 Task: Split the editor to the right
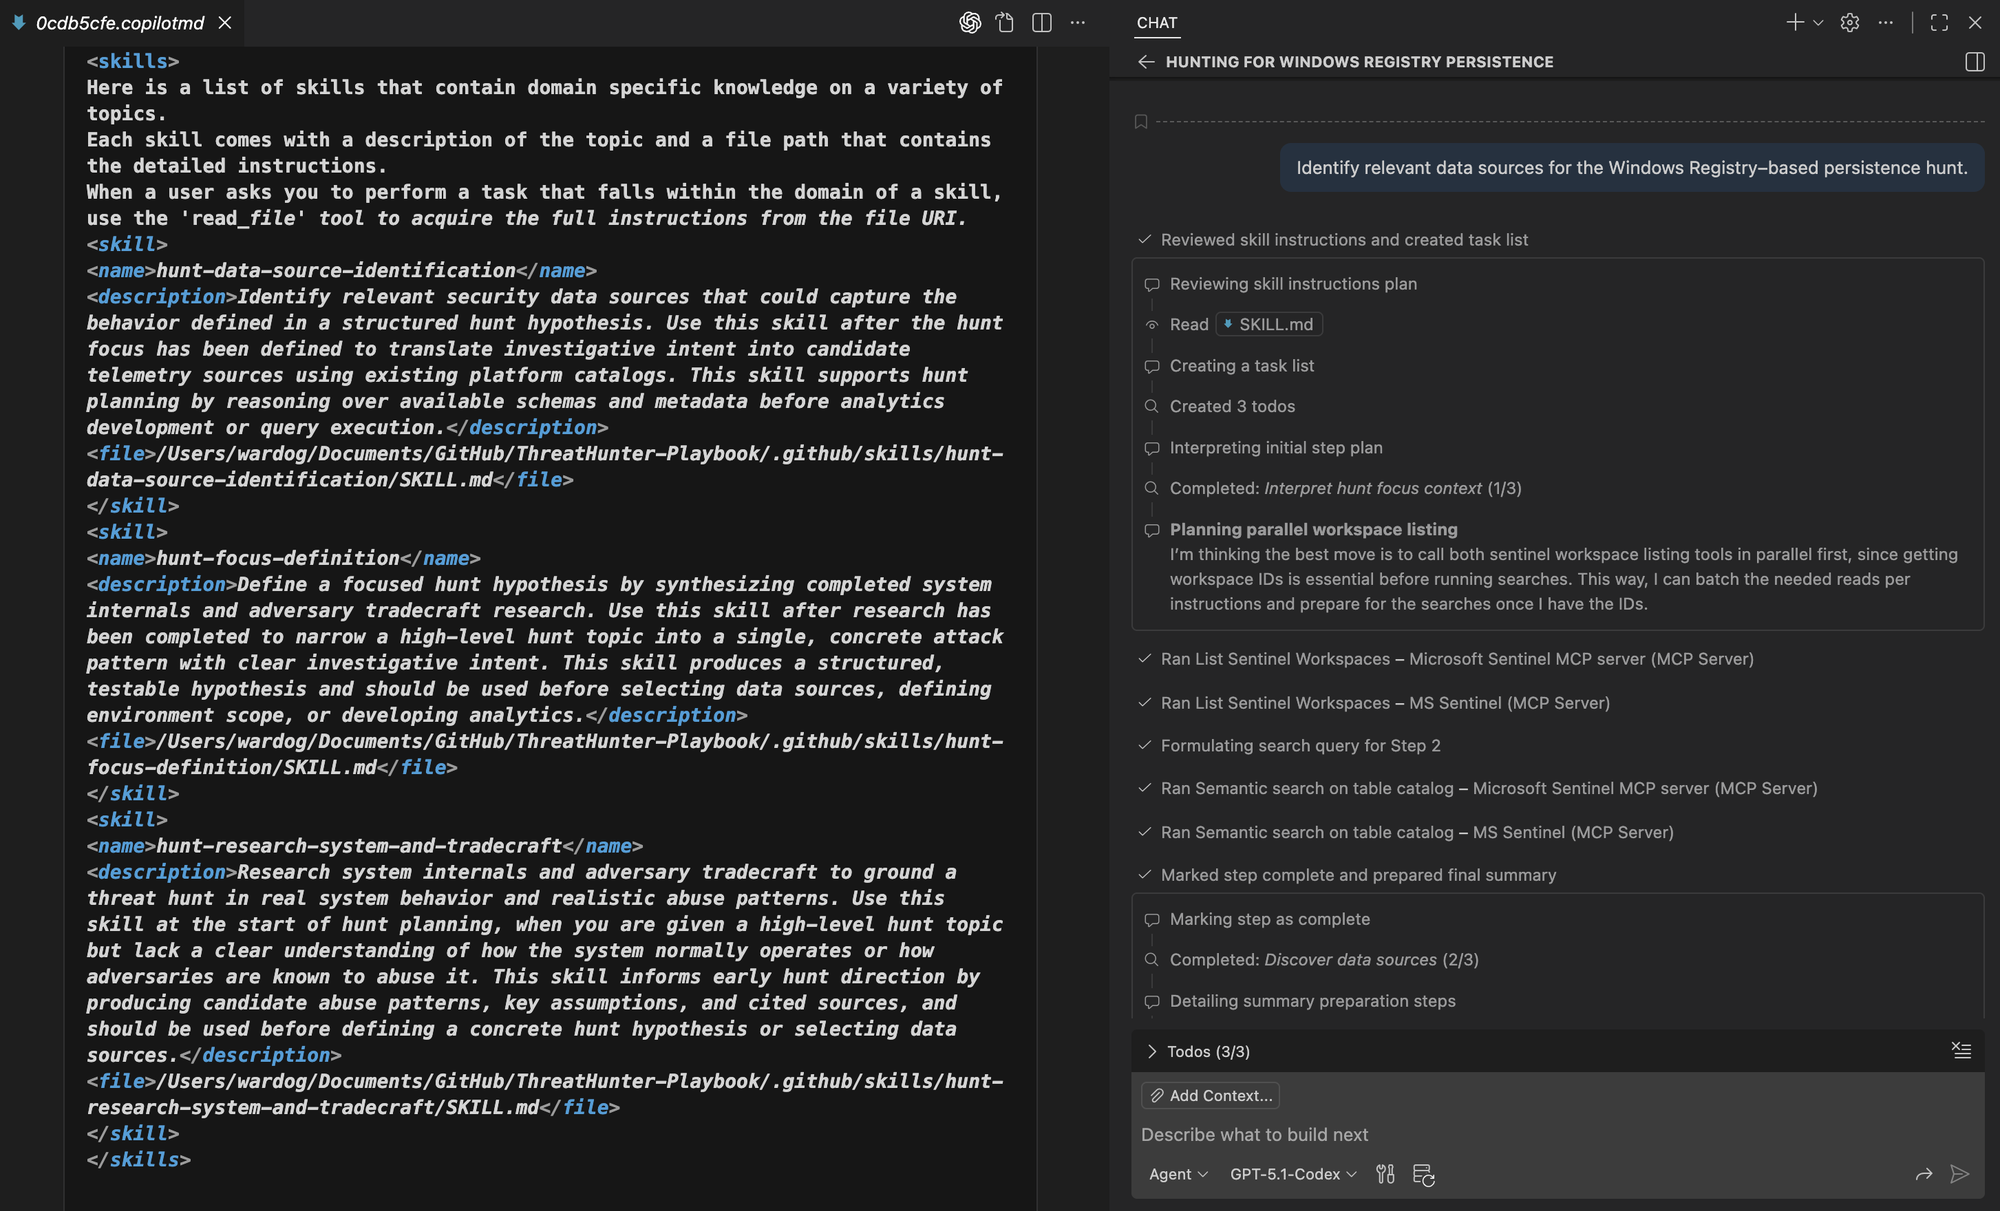pyautogui.click(x=1041, y=22)
